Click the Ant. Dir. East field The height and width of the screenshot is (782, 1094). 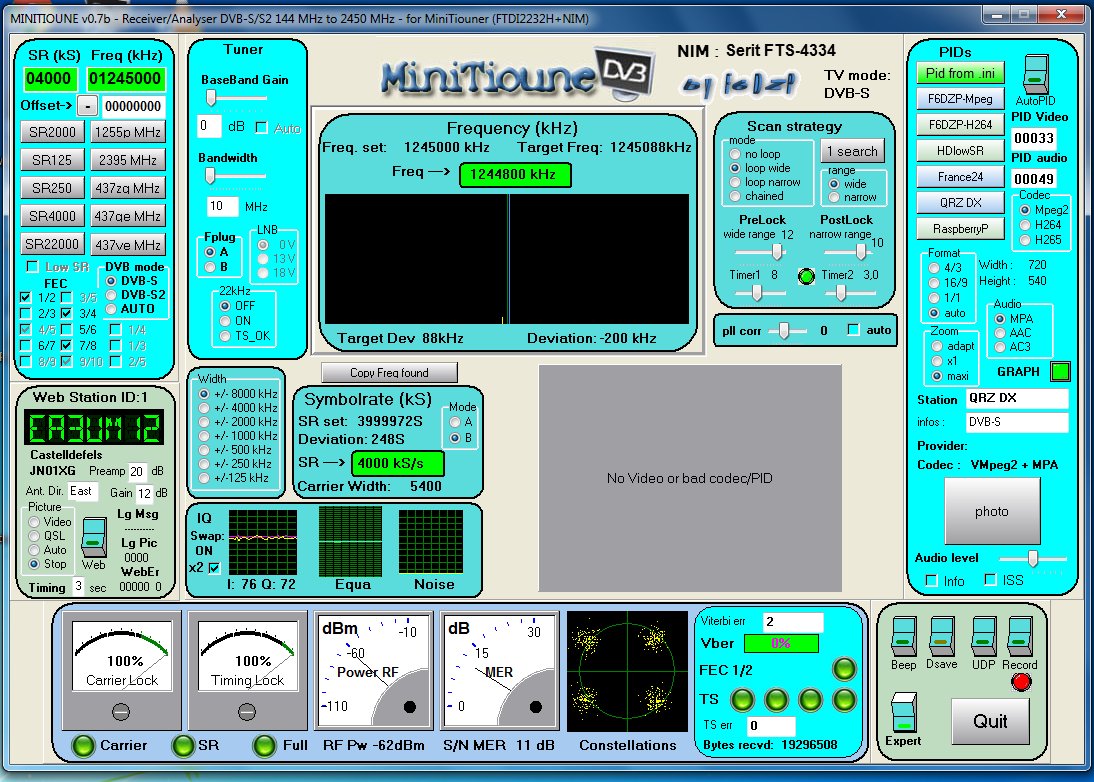coord(83,491)
